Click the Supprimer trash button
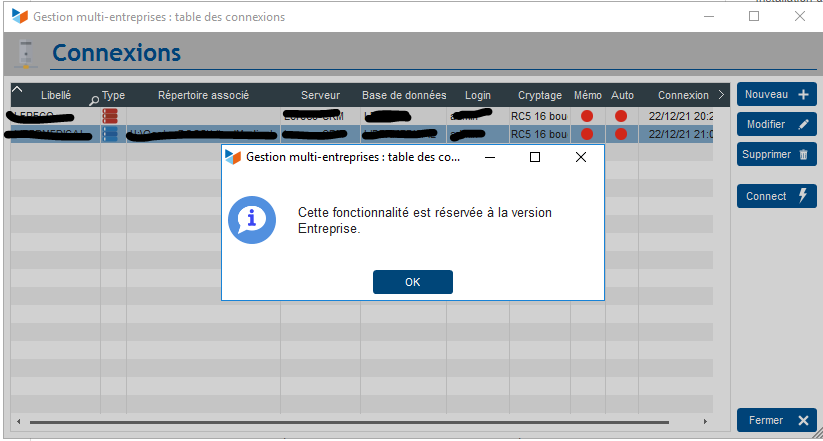Viewport: 823px width, 441px height. (x=778, y=155)
